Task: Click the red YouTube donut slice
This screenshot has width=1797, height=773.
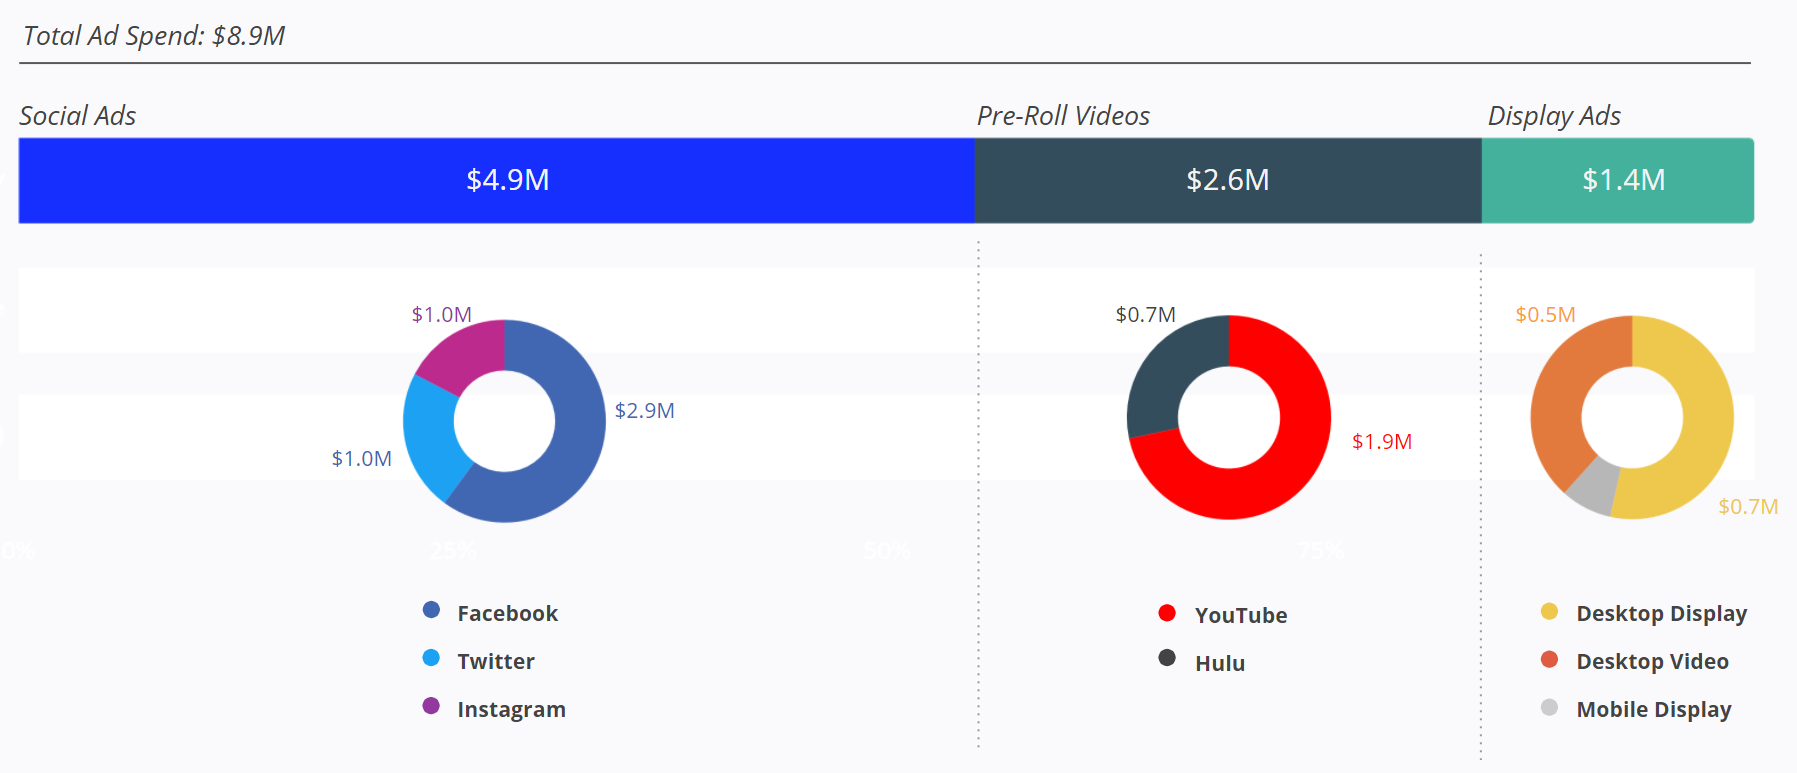Action: click(1280, 470)
